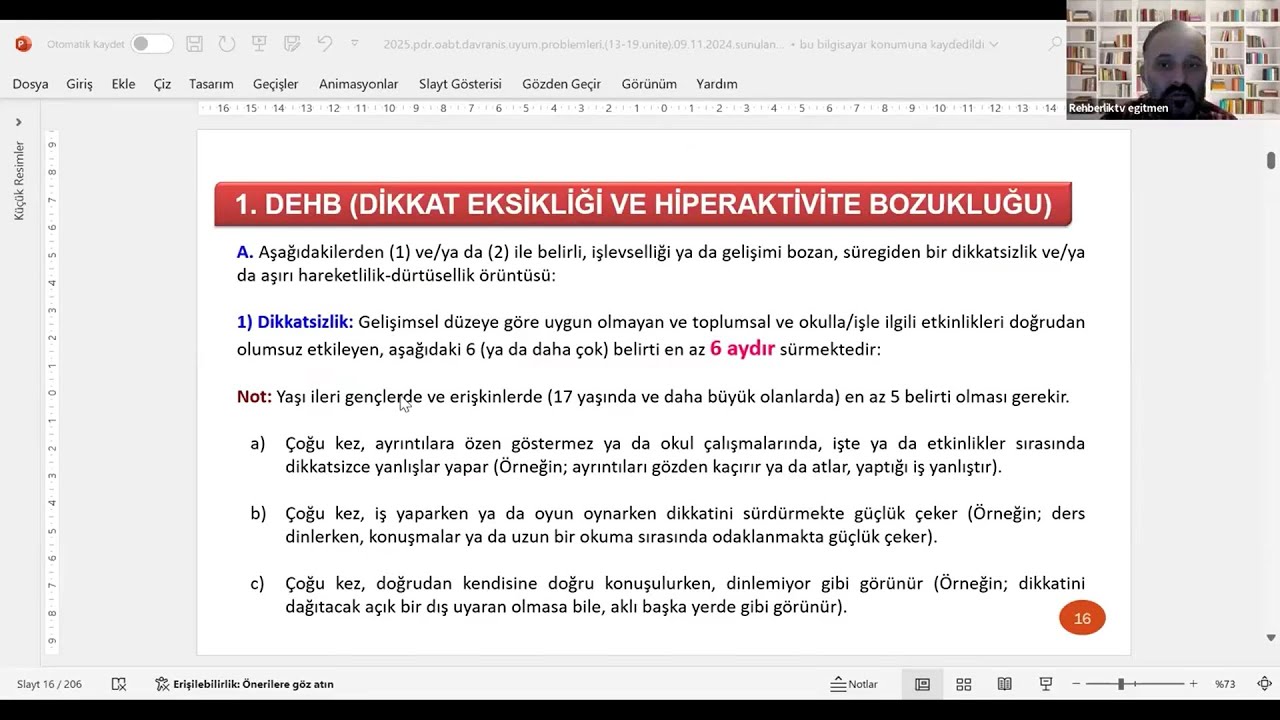
Task: Click the text '6 aydır' on the slide
Action: click(742, 349)
